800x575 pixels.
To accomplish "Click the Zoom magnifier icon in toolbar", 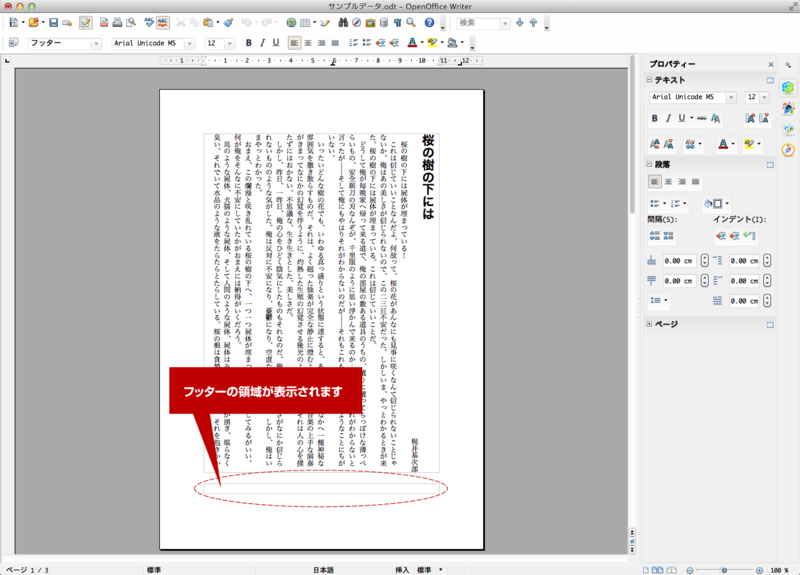I will click(x=411, y=22).
